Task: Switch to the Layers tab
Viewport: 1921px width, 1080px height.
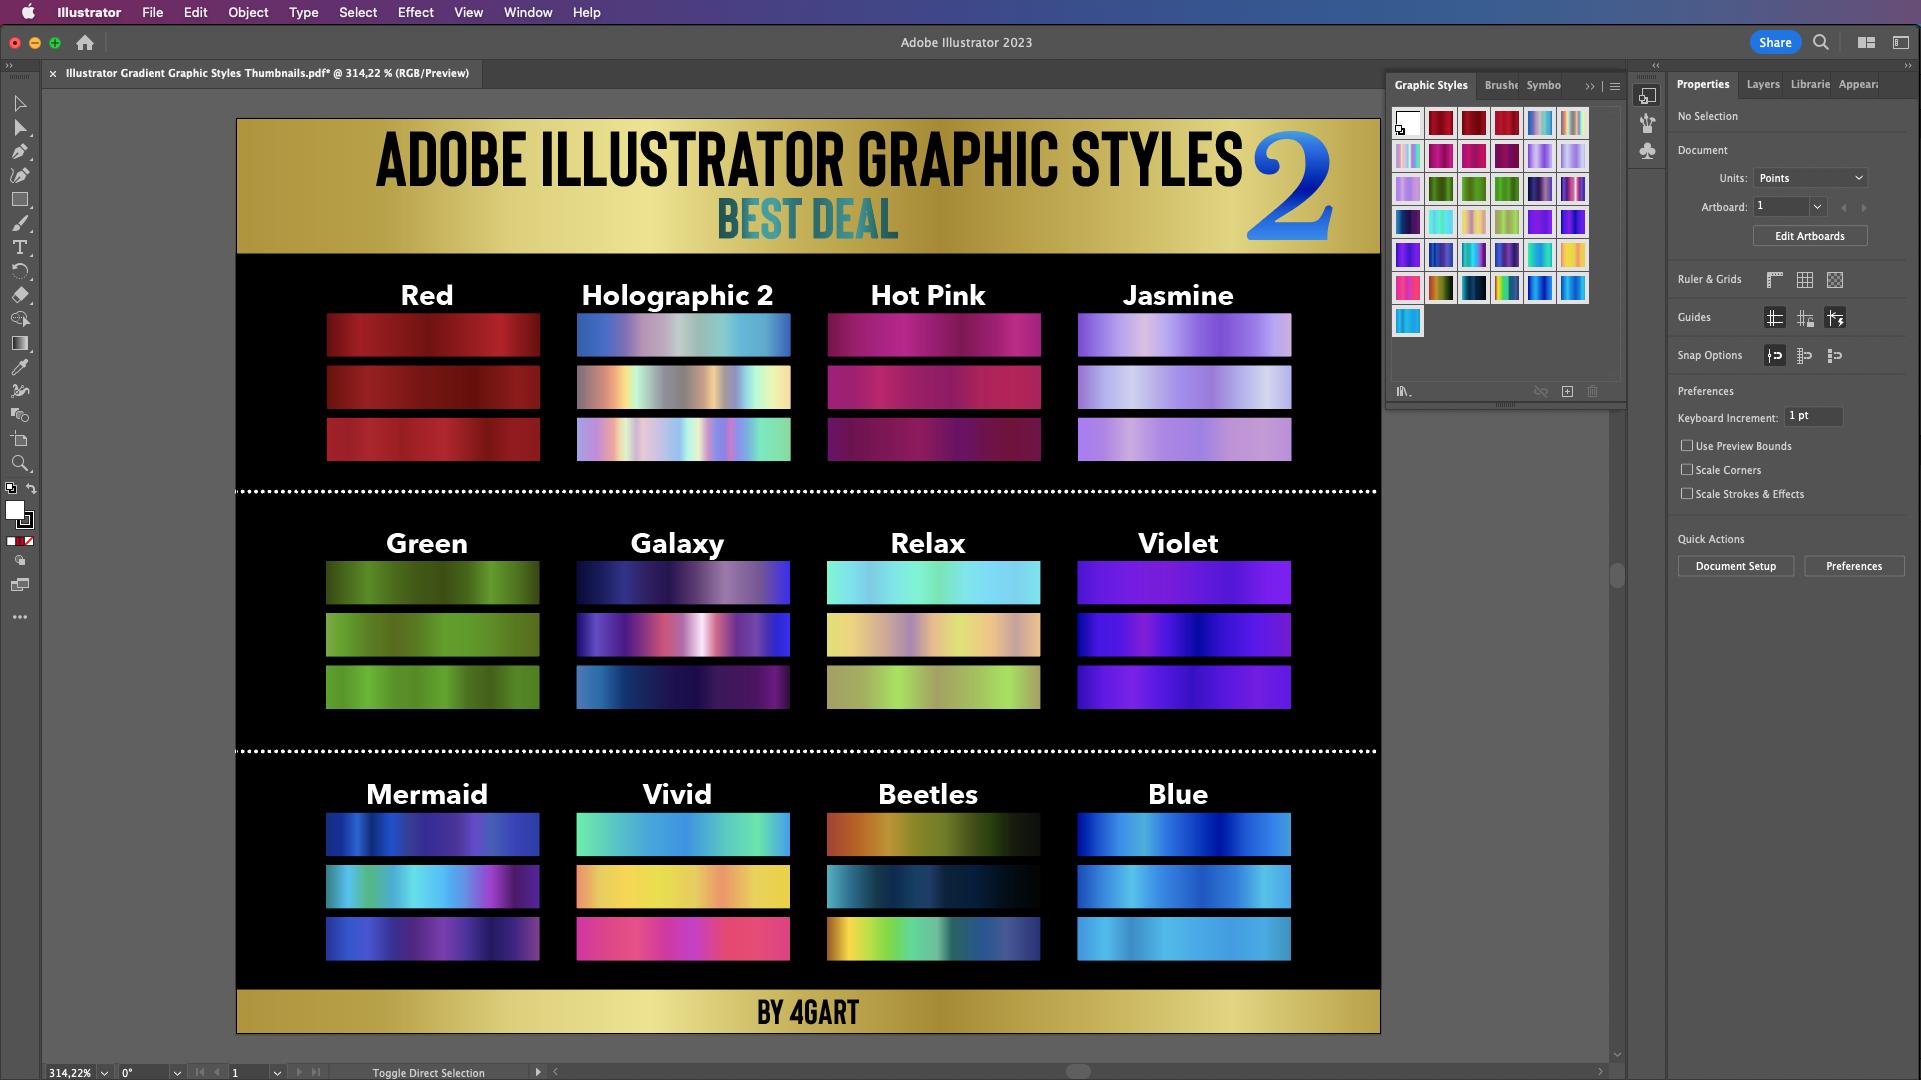Action: click(x=1762, y=84)
